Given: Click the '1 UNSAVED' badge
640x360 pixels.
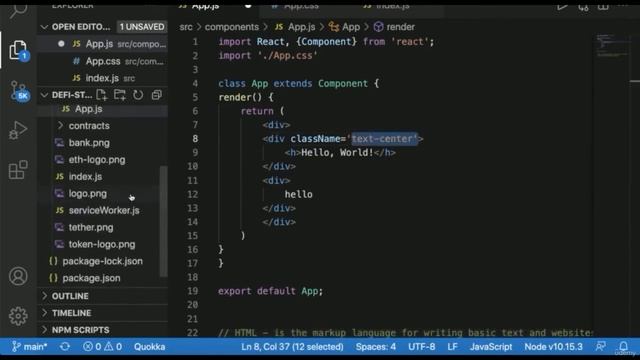Looking at the screenshot, I should click(142, 27).
